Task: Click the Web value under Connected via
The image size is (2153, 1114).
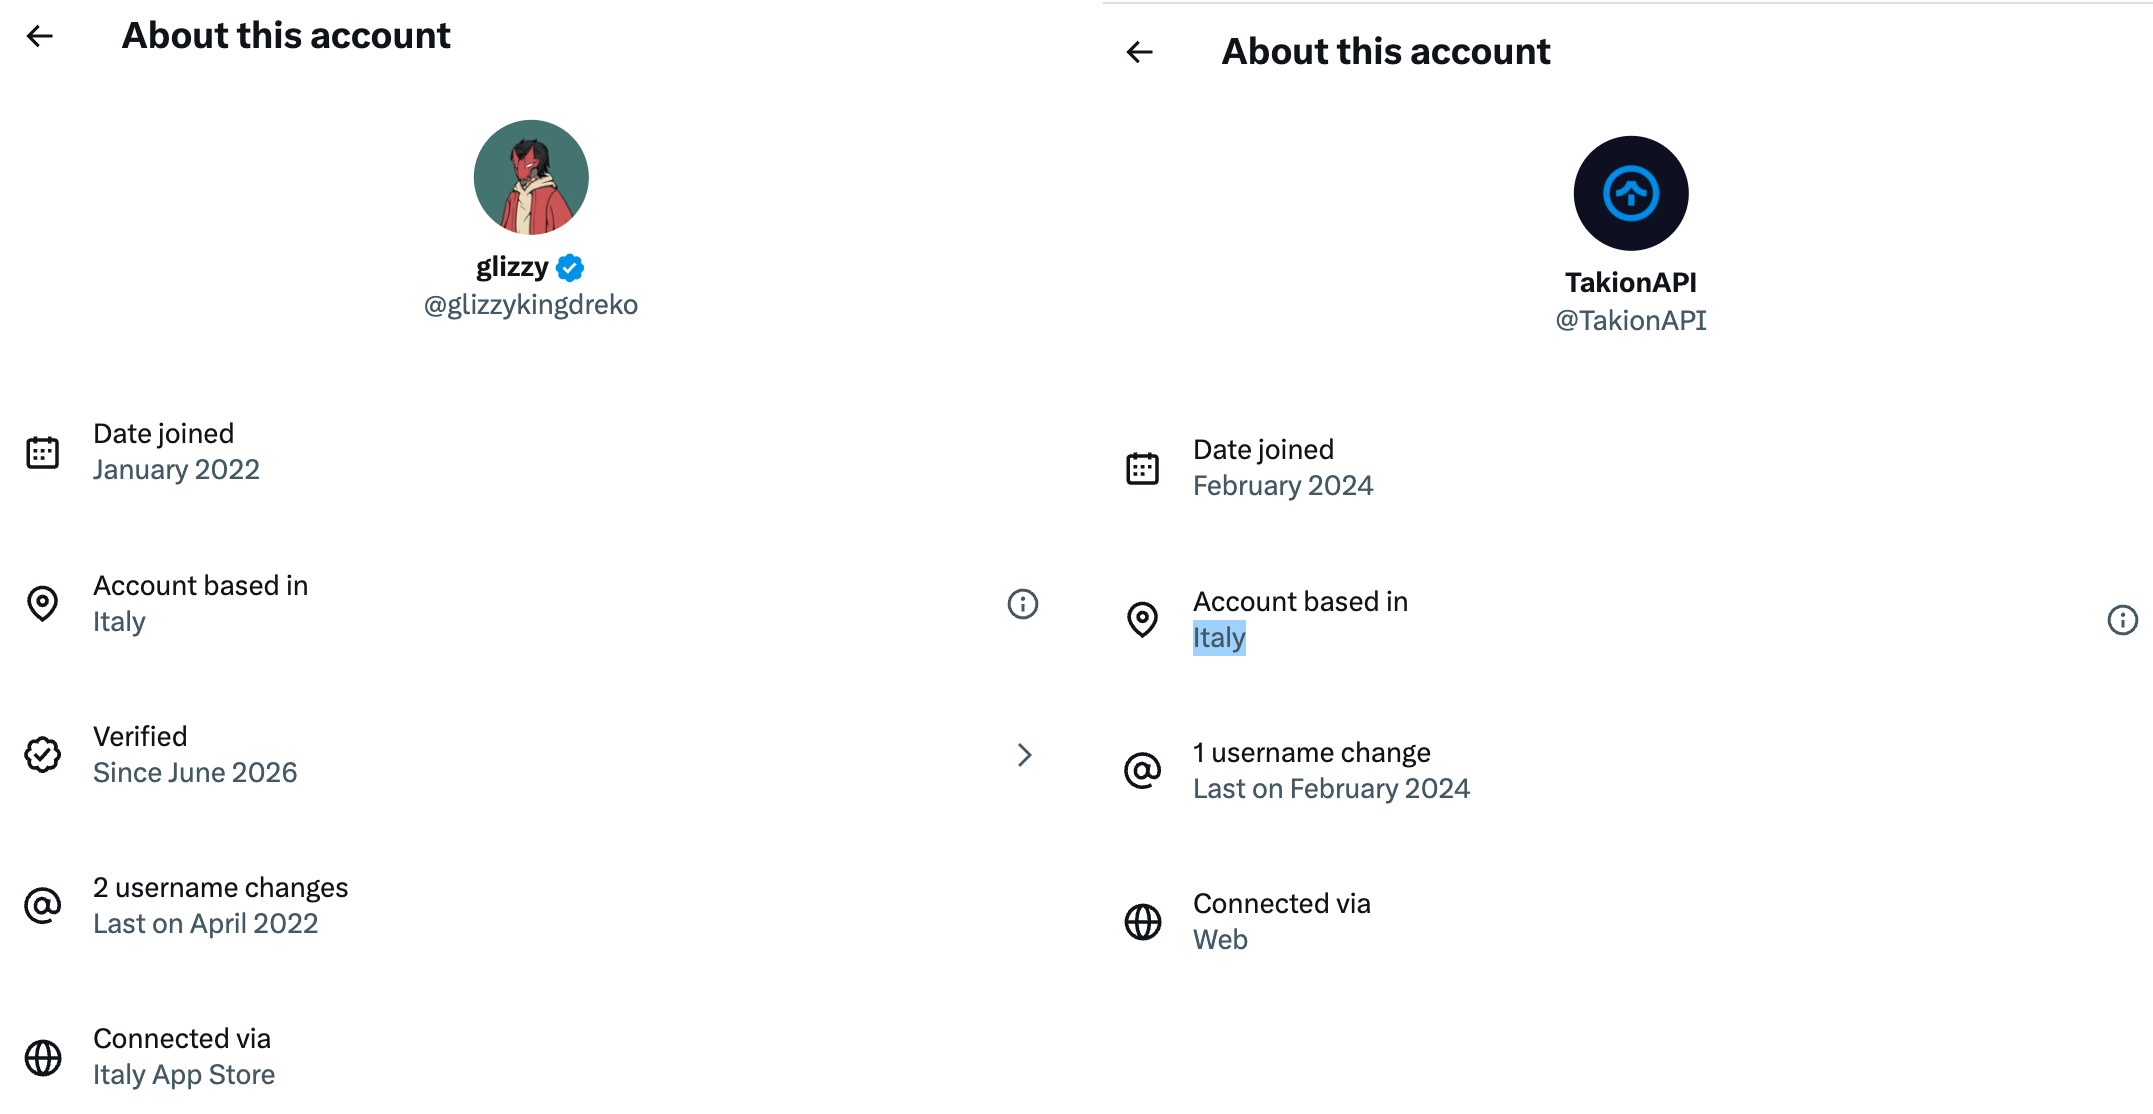Action: [x=1220, y=940]
